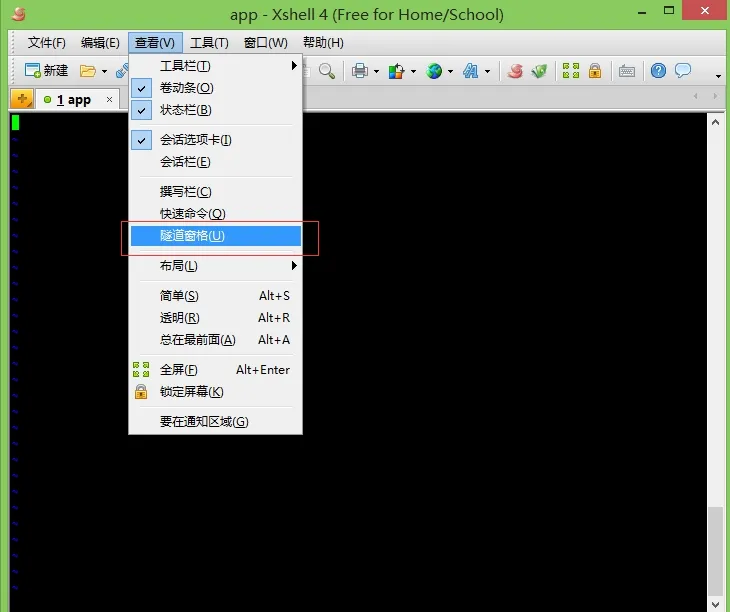
Task: Toggle the 状态栏(B) checked menu item
Action: pos(216,110)
